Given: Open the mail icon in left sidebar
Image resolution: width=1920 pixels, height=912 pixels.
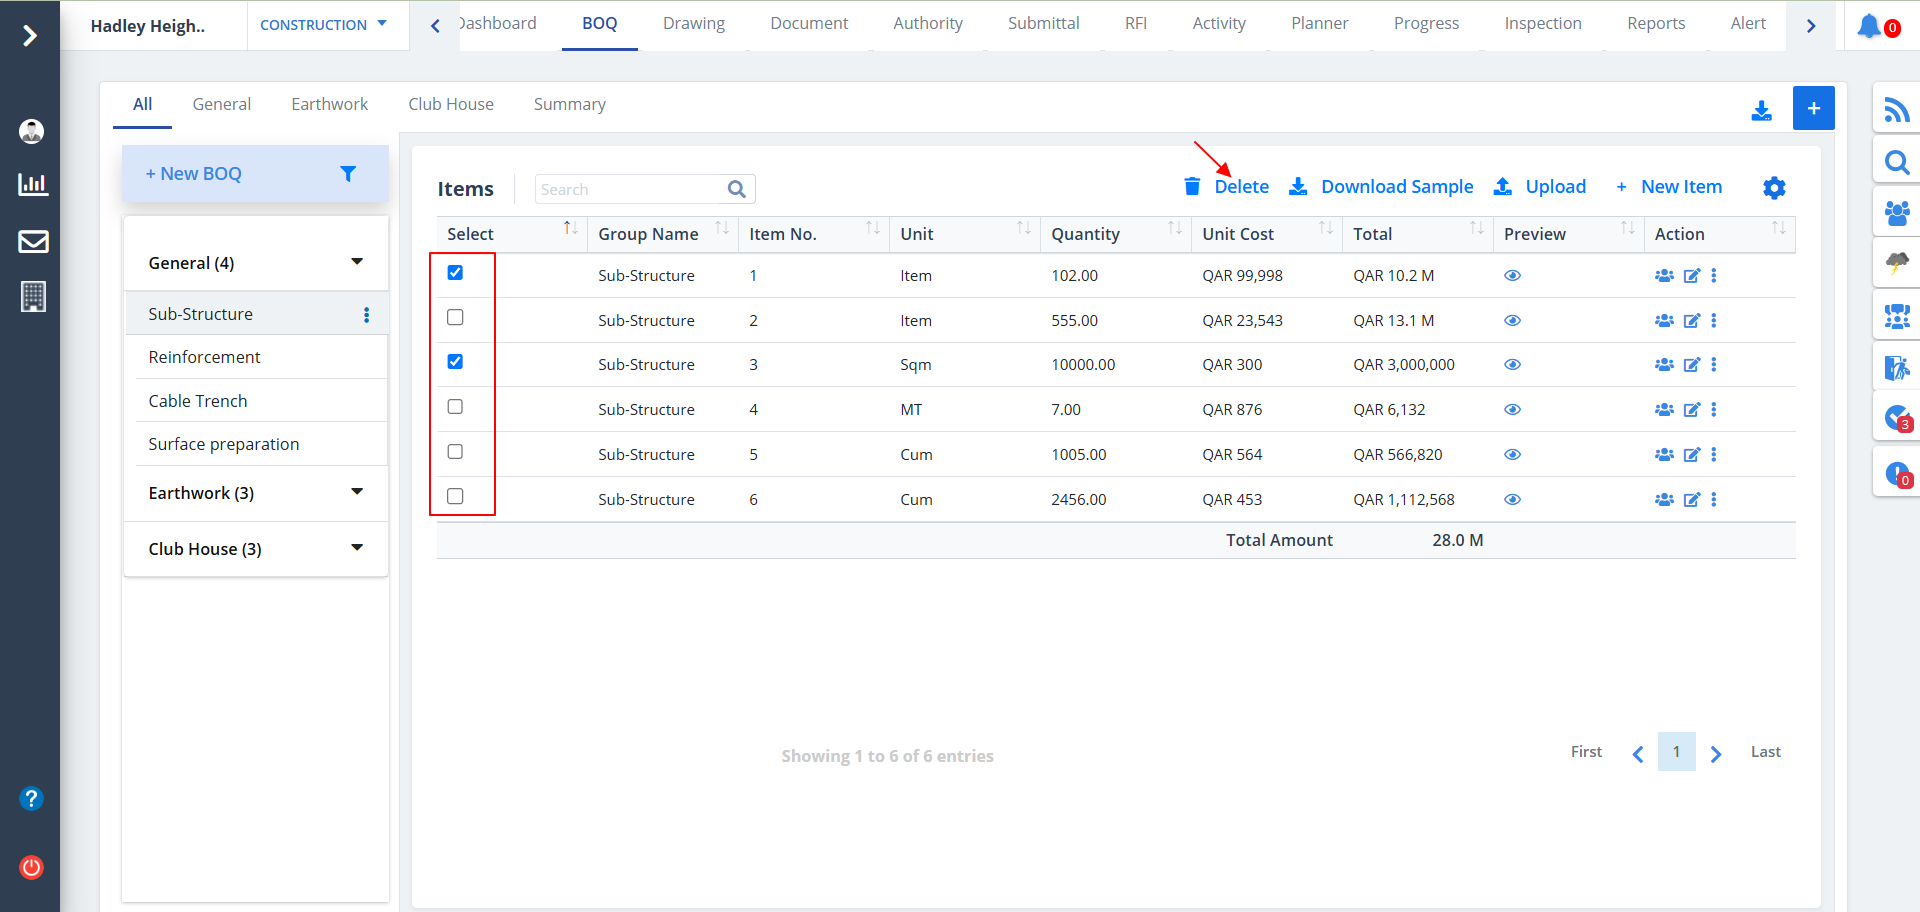Looking at the screenshot, I should 33,241.
